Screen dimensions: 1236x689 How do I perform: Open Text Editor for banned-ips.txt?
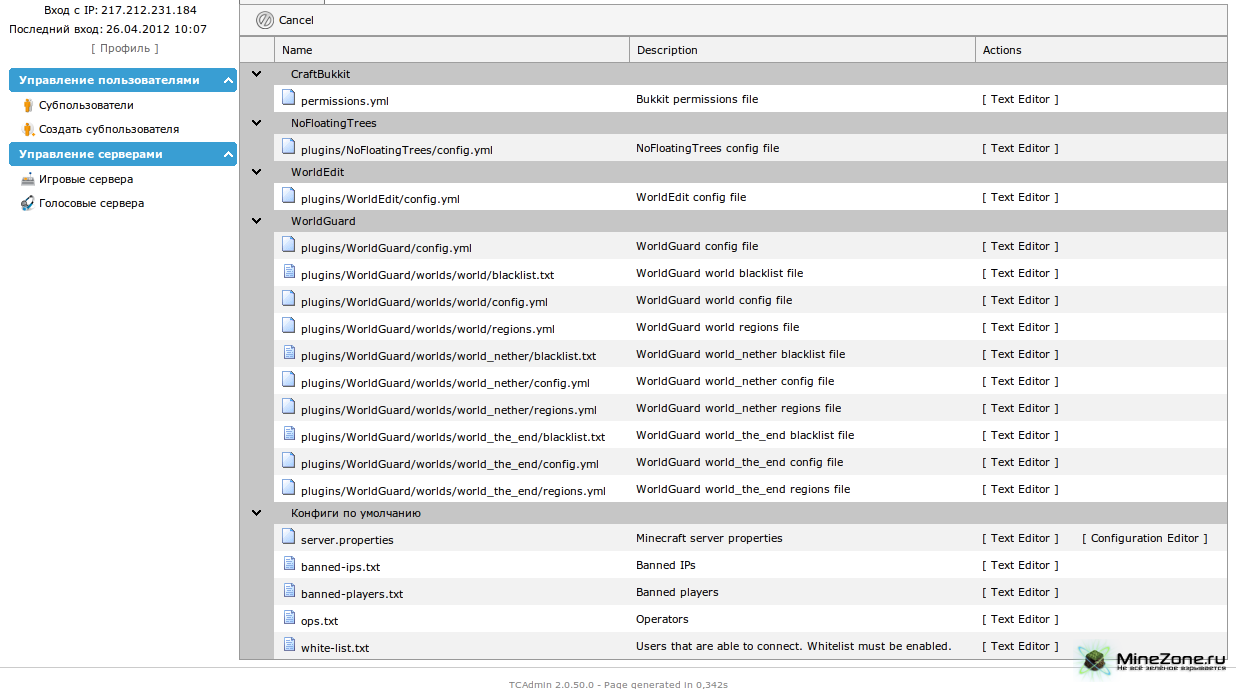(1020, 565)
